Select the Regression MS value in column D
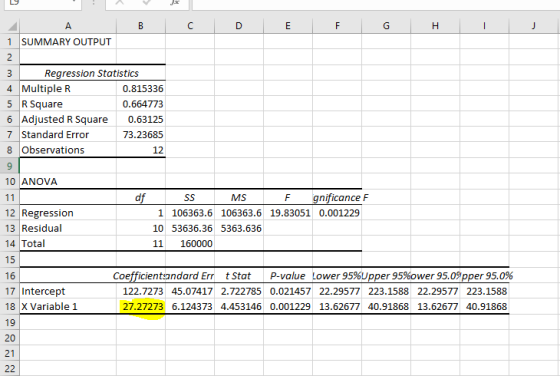The height and width of the screenshot is (376, 560). point(239,213)
